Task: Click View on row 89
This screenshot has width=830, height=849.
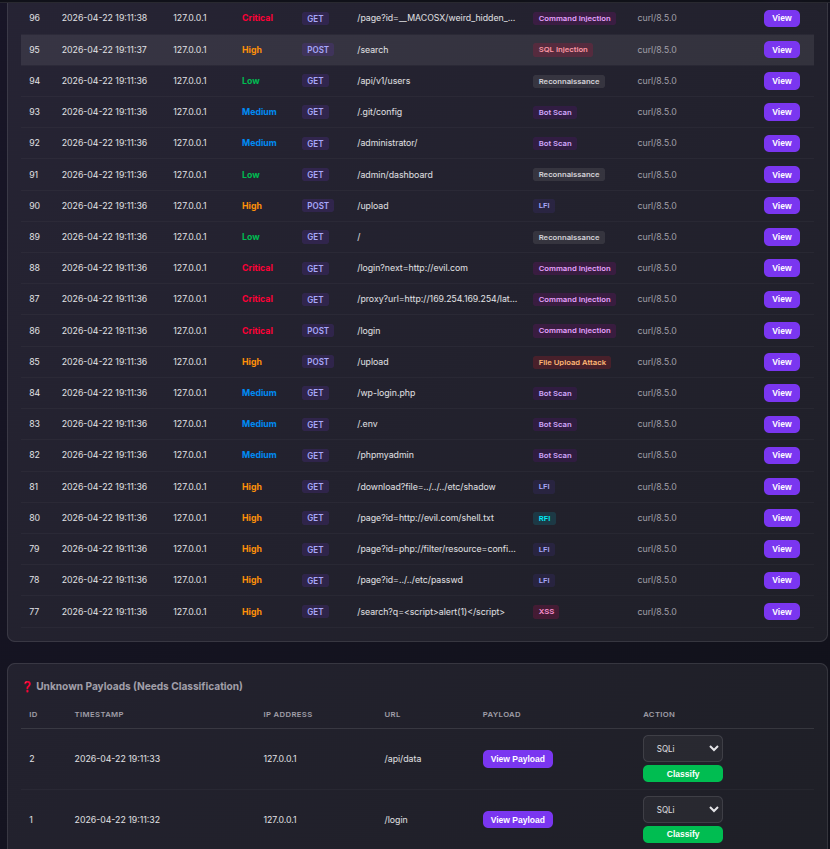Action: pos(781,237)
